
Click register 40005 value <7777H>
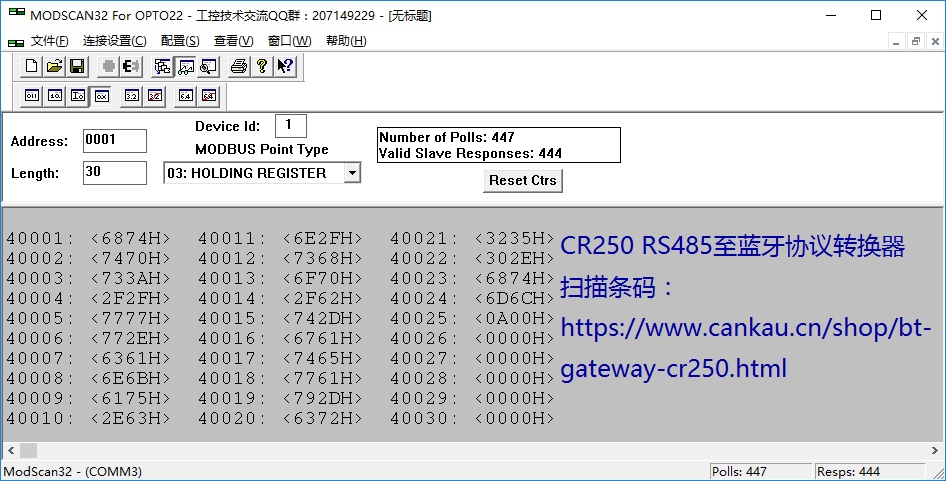[130, 318]
